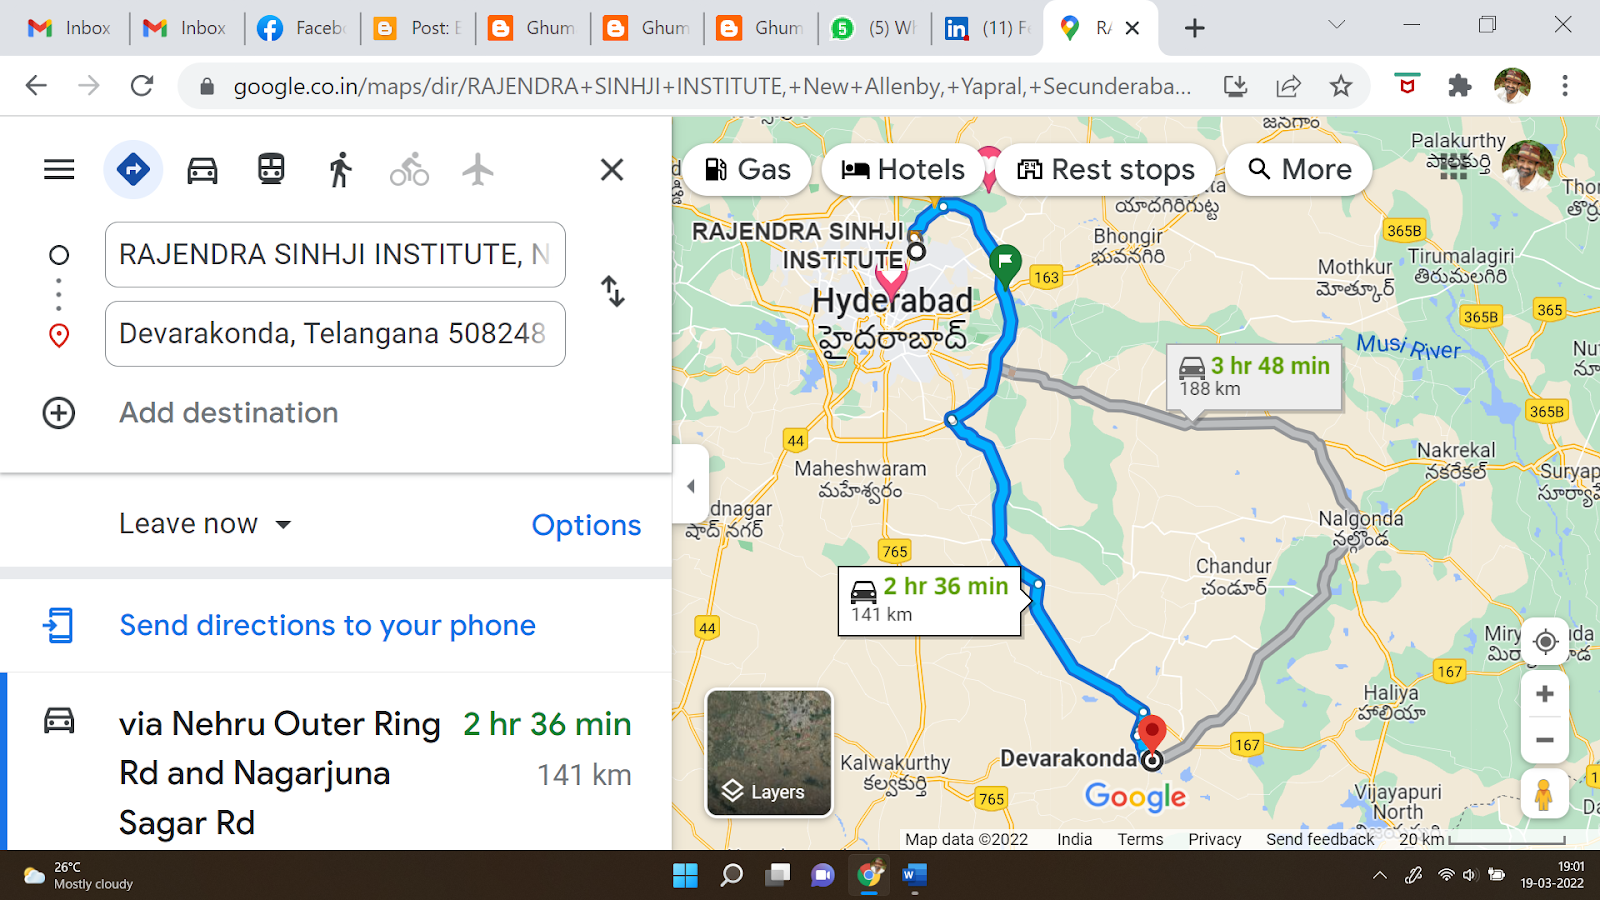Select the flights travel mode
This screenshot has height=900, width=1600.
tap(478, 170)
